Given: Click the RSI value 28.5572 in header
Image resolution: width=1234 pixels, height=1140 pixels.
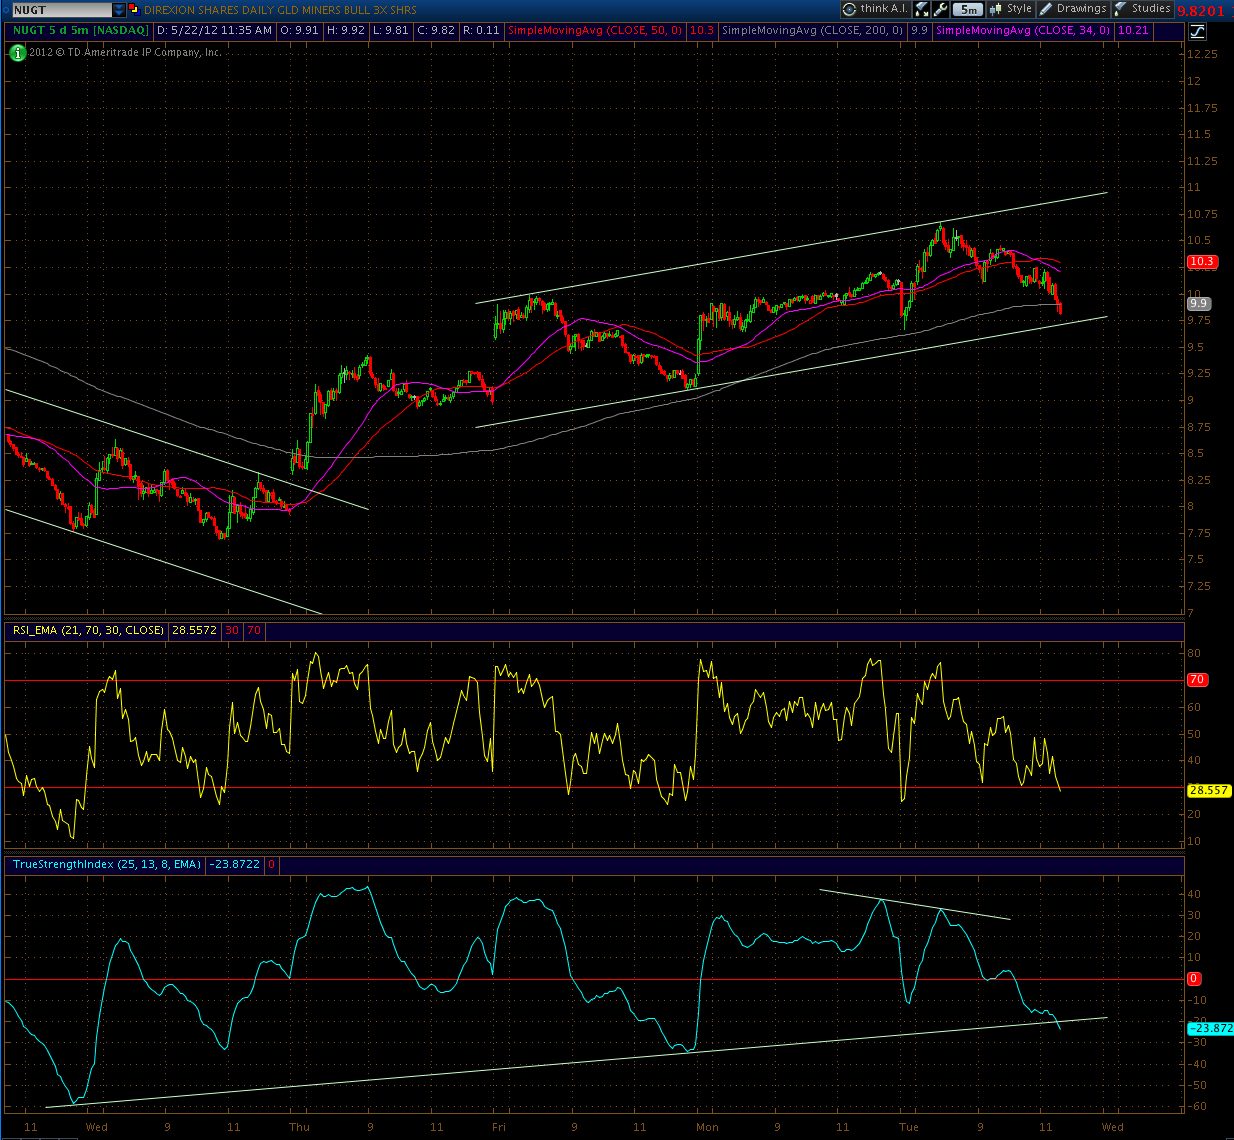Looking at the screenshot, I should coord(194,630).
